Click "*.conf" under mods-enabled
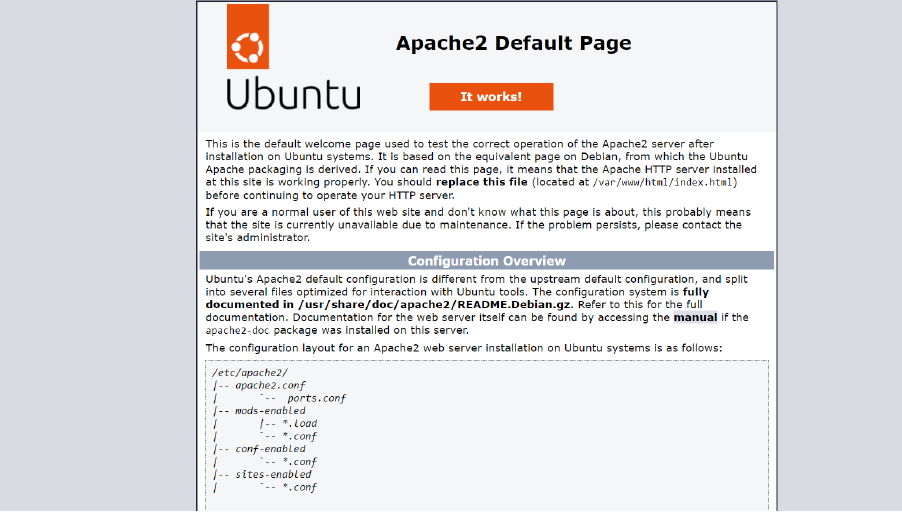The height and width of the screenshot is (515, 902). click(300, 436)
